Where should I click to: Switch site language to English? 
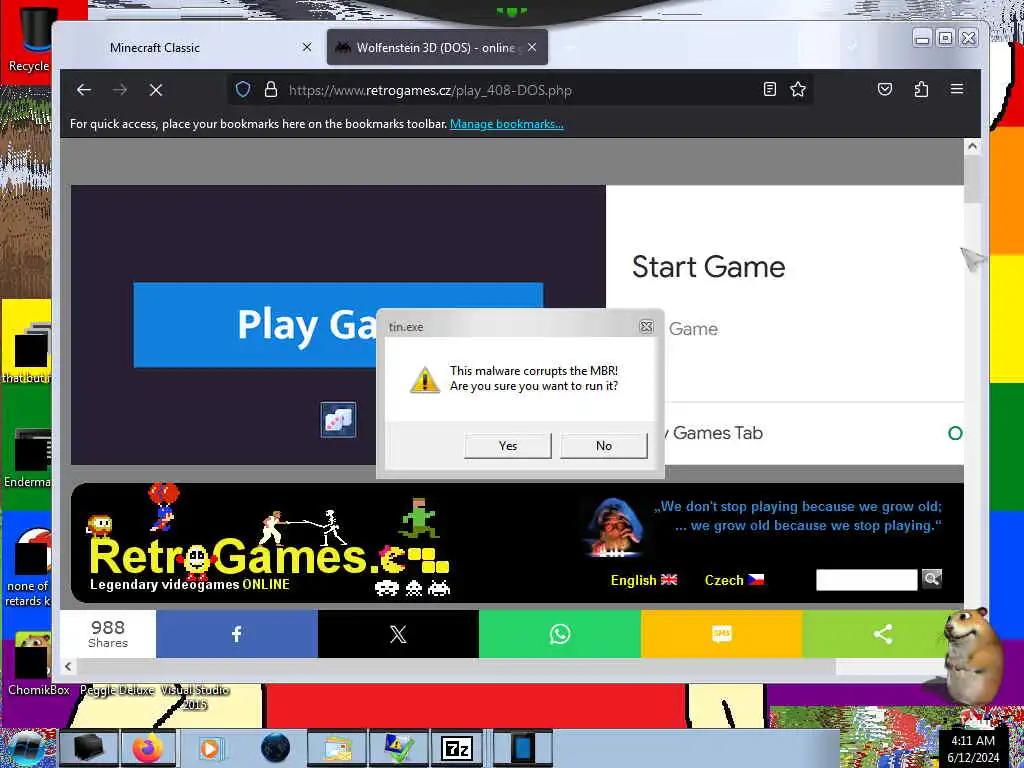click(x=643, y=580)
